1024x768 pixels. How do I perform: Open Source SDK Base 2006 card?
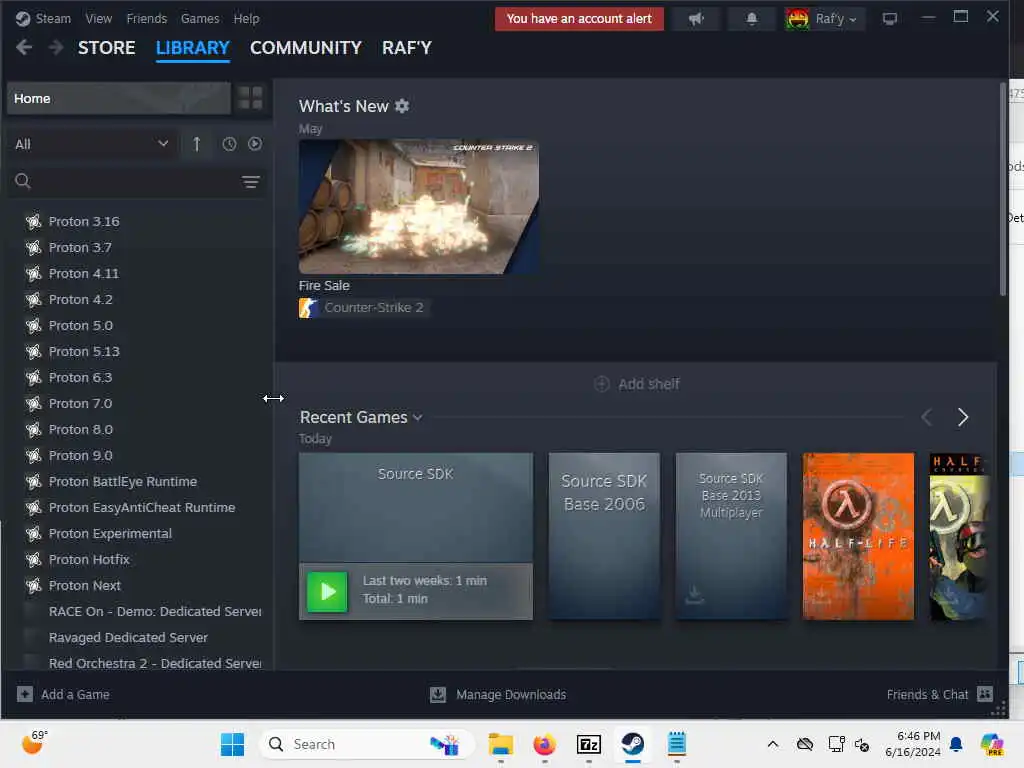click(604, 536)
